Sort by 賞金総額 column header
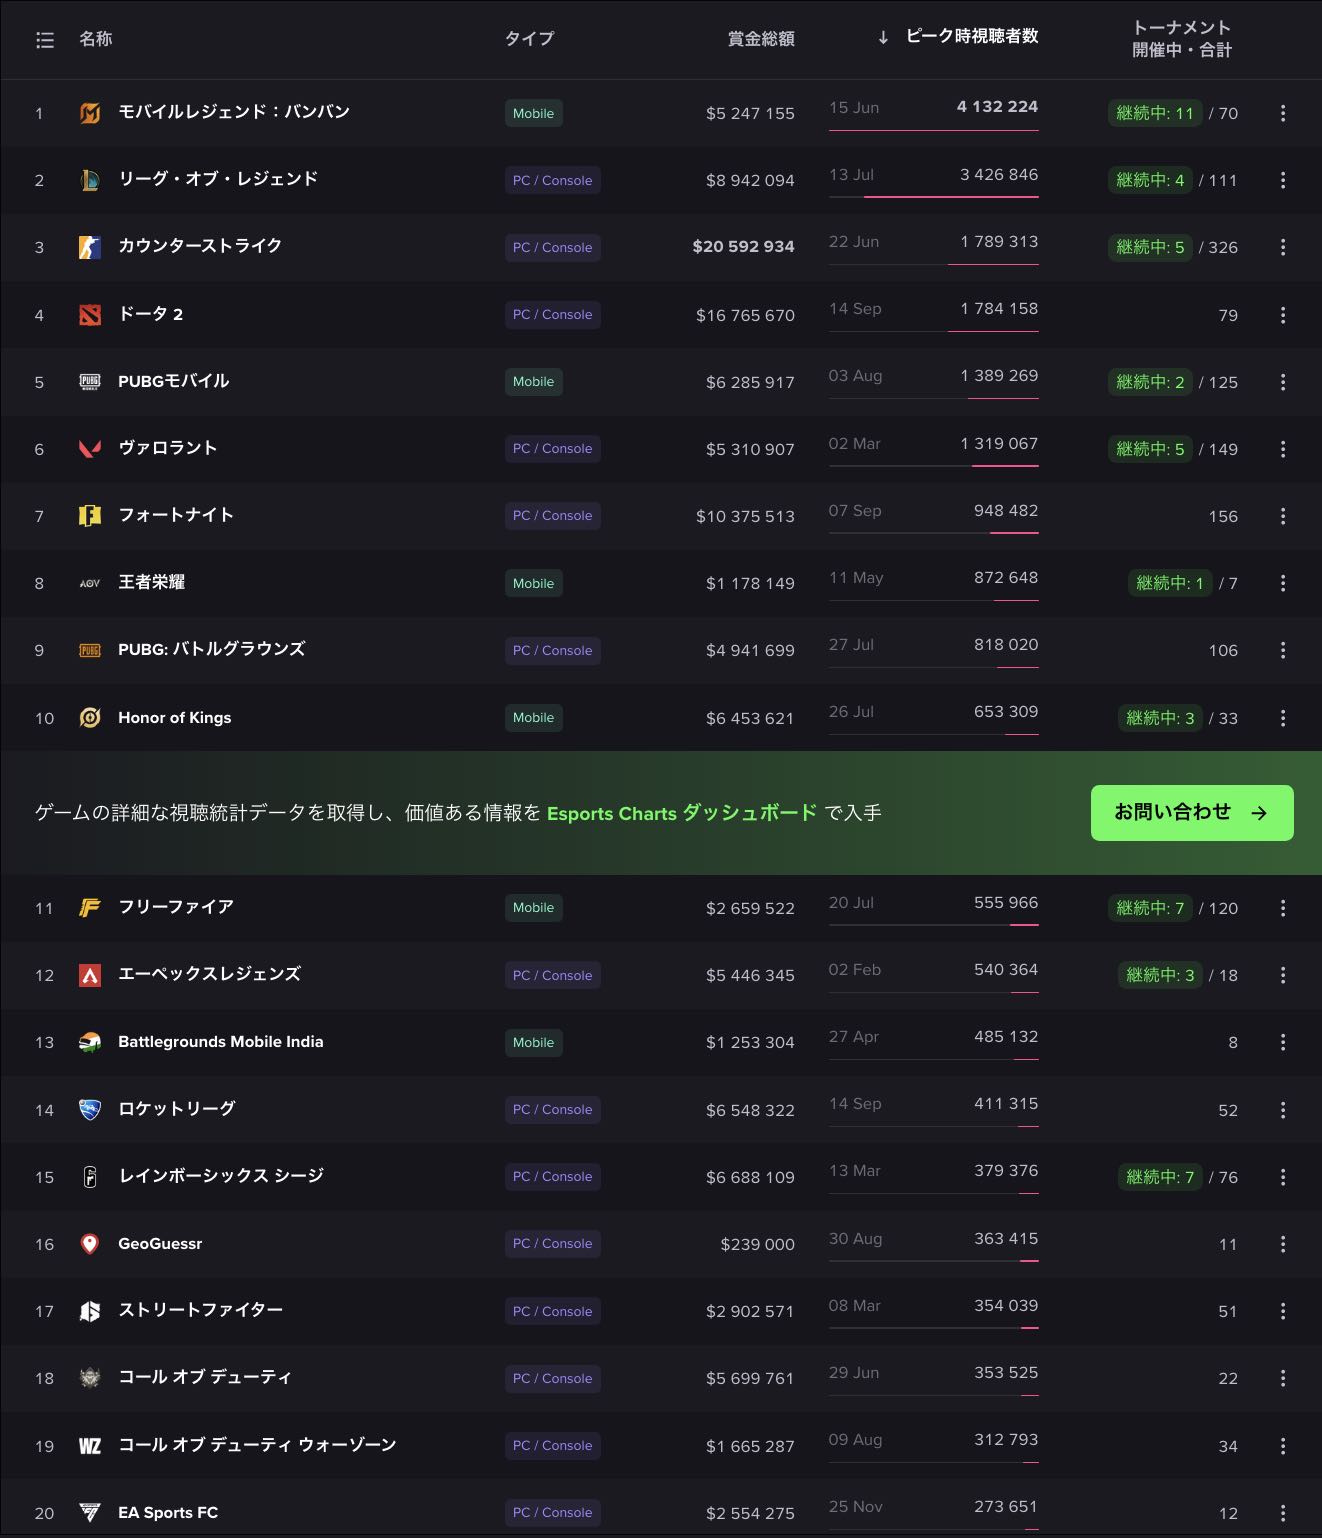Screen dimensions: 1322x1538 [x=761, y=39]
